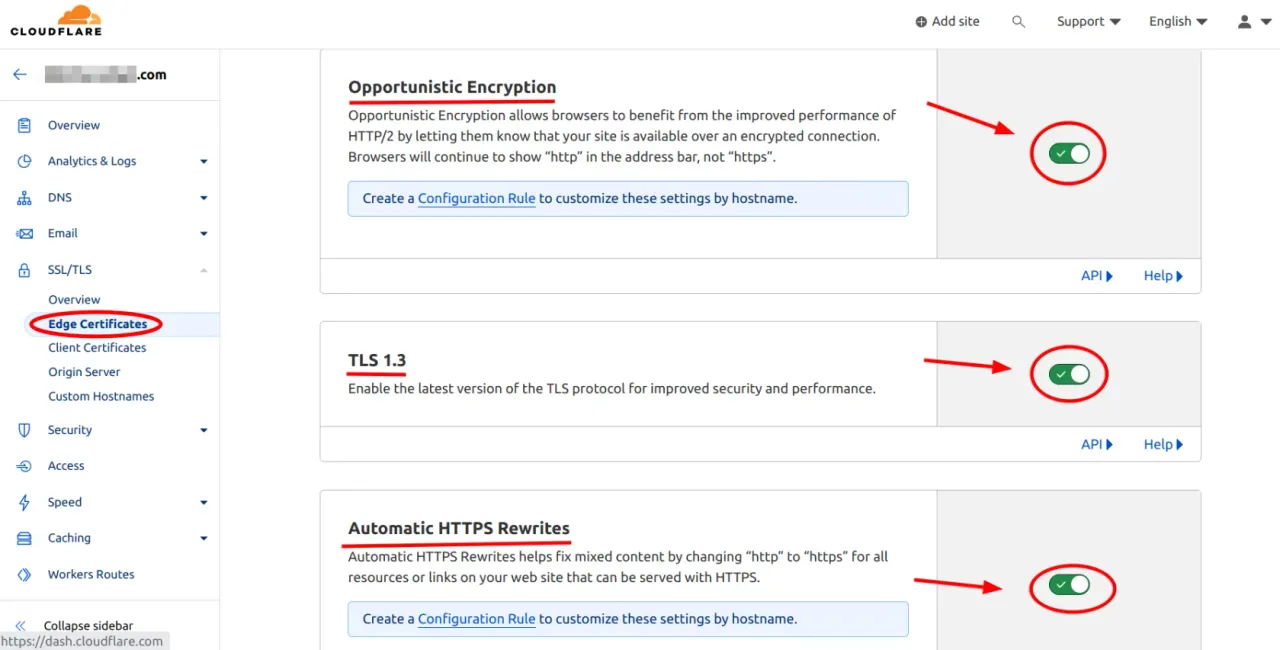Select SSL/TLS Overview sub-item
The image size is (1280, 650).
pos(74,300)
